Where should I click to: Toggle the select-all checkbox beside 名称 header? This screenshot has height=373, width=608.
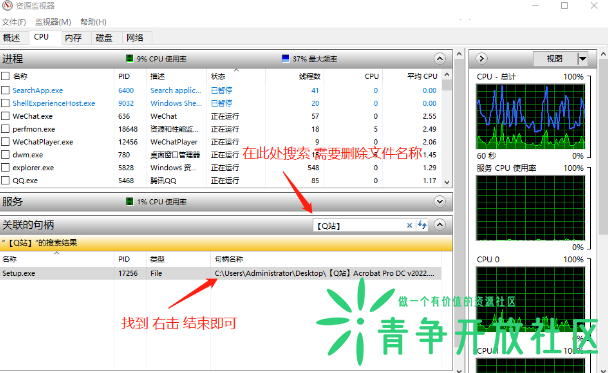[x=5, y=76]
